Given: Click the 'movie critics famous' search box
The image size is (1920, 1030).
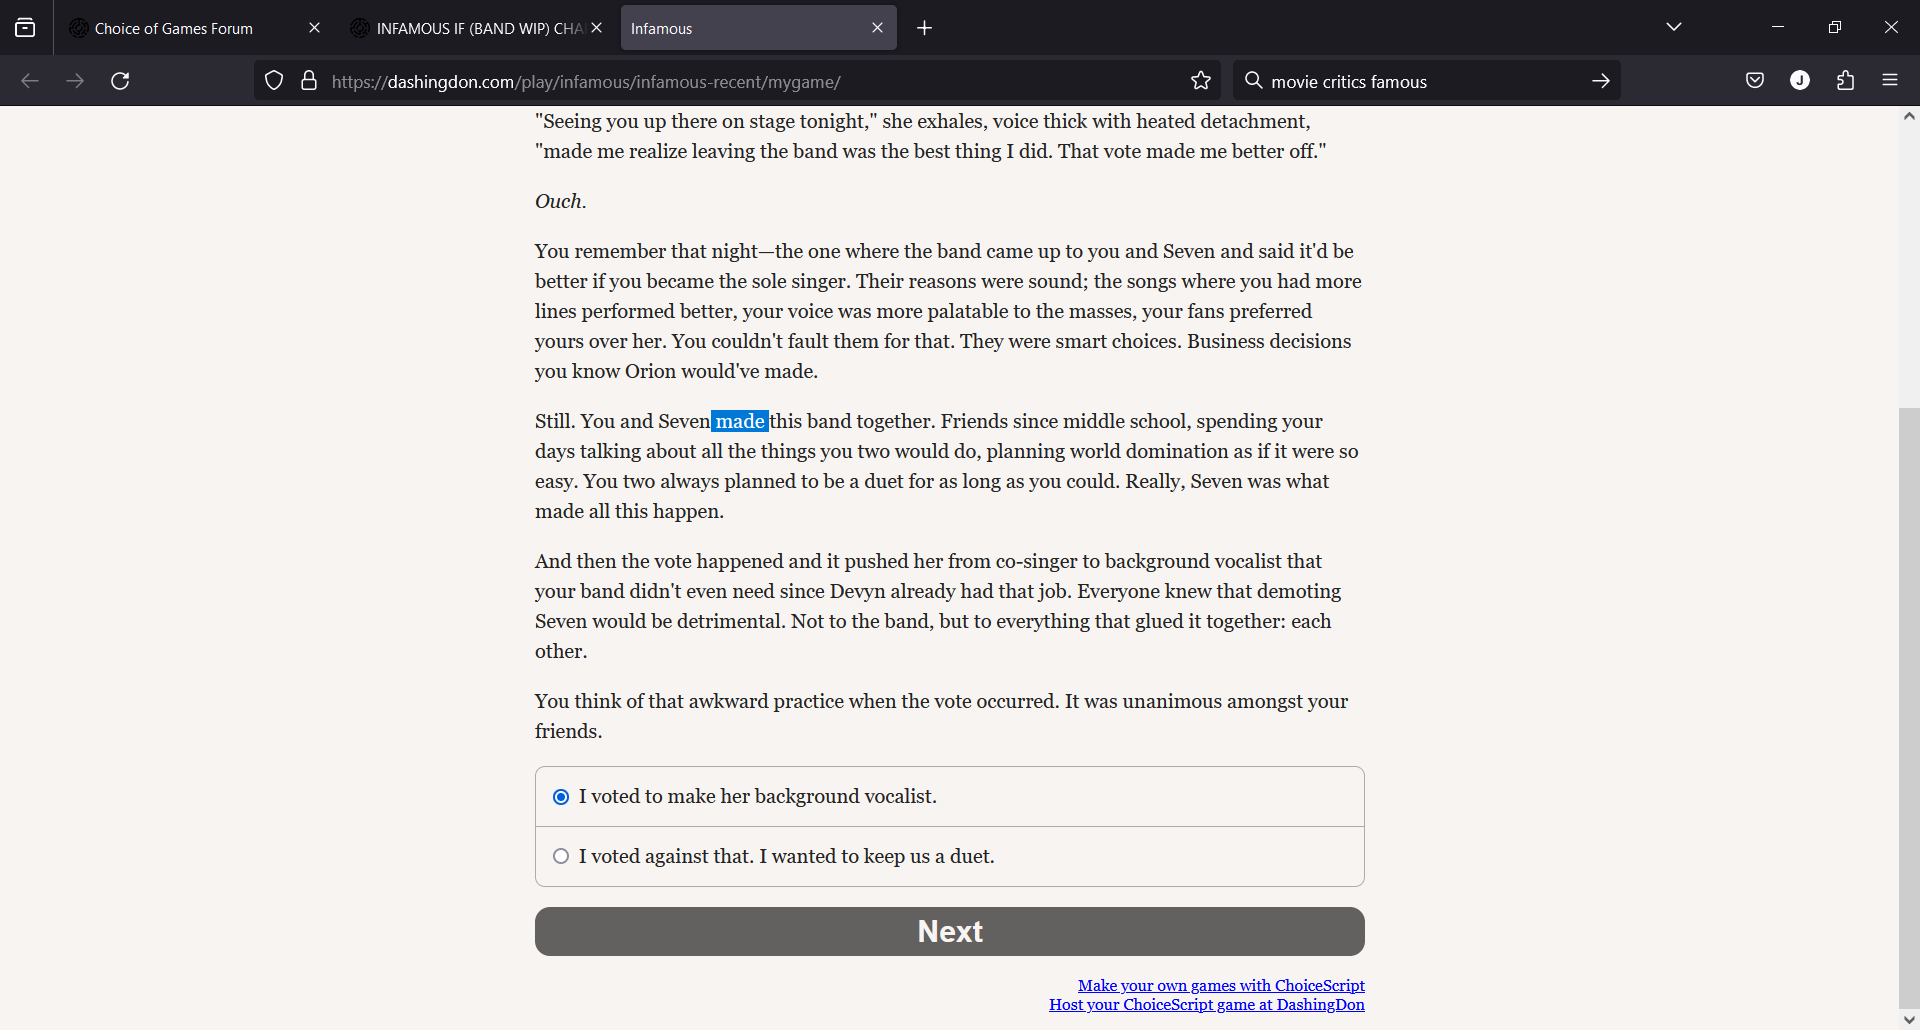Looking at the screenshot, I should pyautogui.click(x=1425, y=81).
